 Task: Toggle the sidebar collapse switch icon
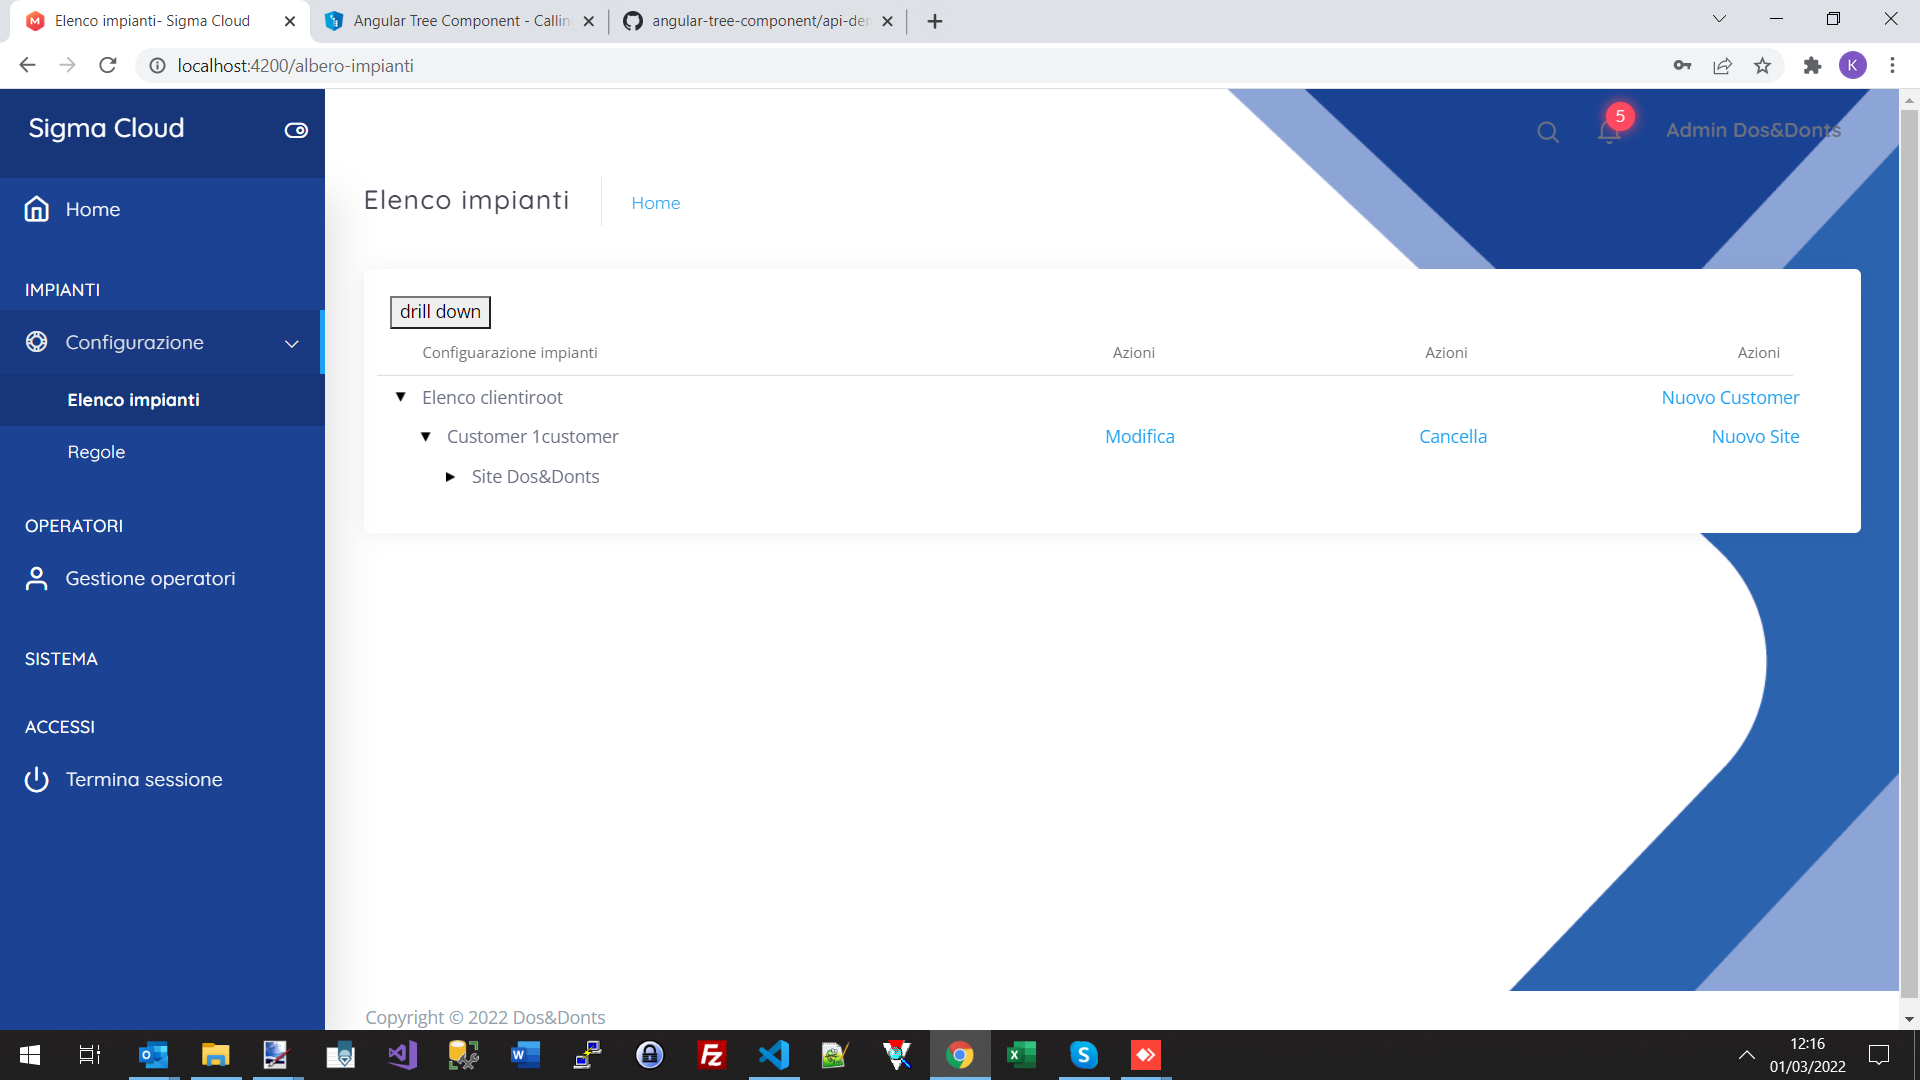pos(296,130)
